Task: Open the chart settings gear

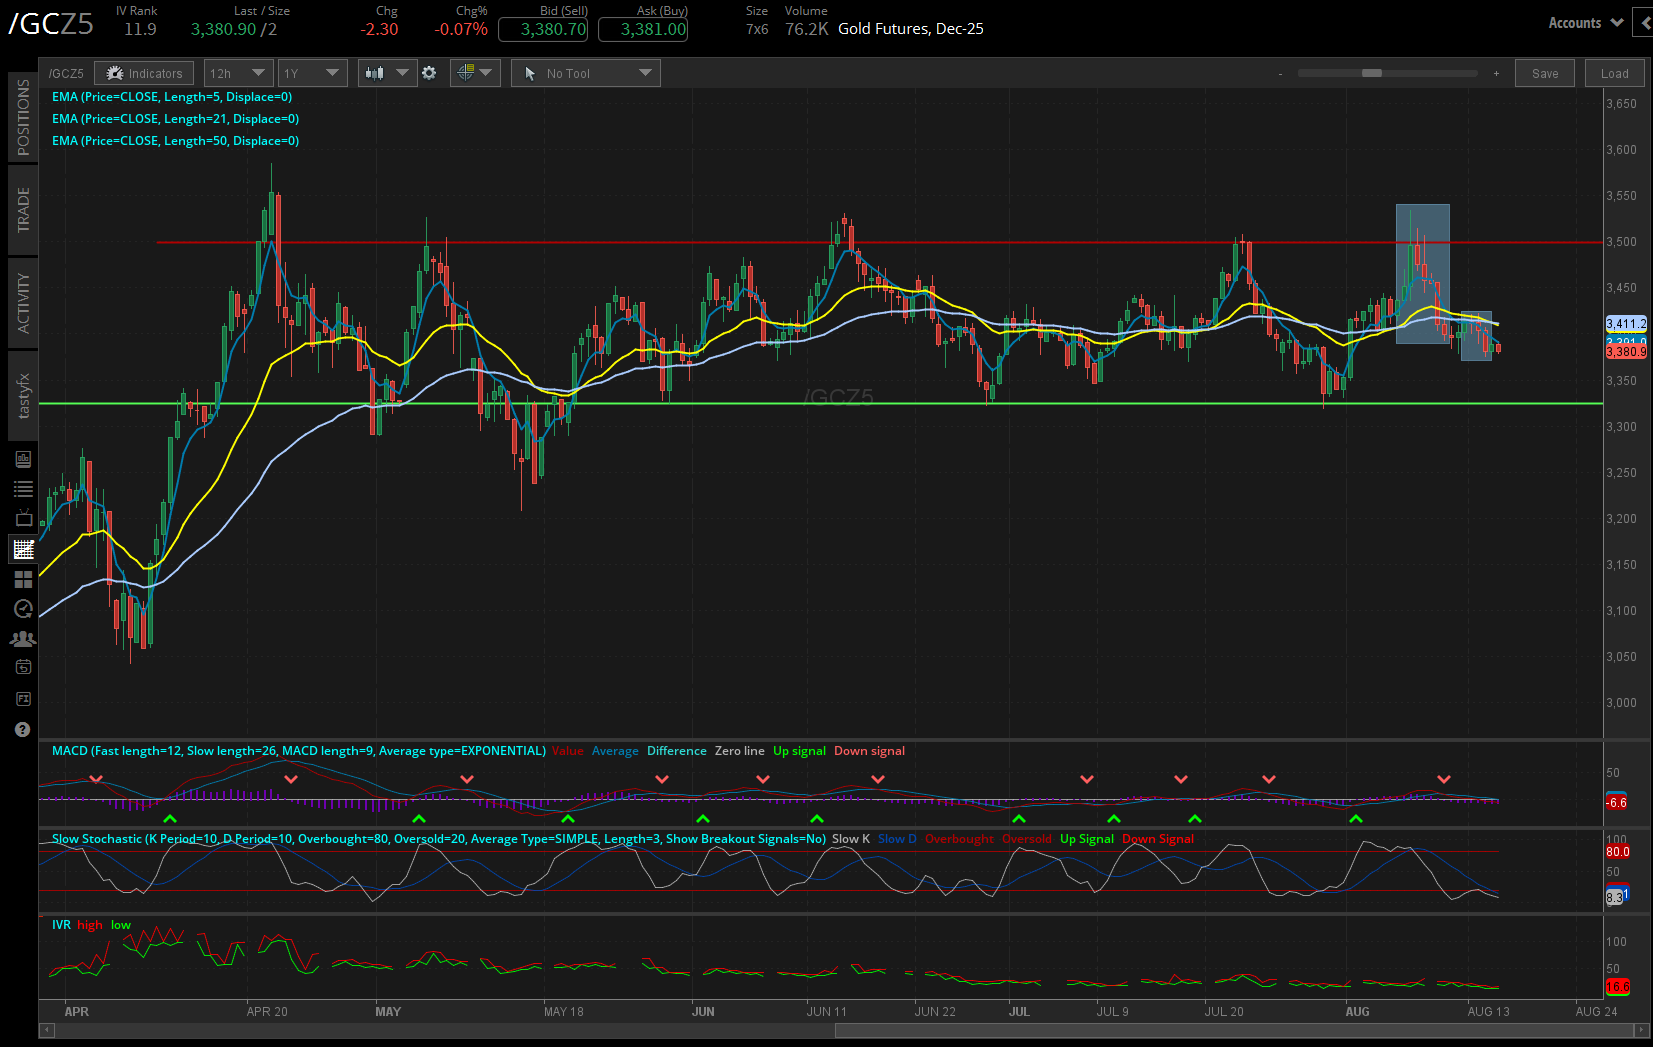Action: tap(429, 72)
